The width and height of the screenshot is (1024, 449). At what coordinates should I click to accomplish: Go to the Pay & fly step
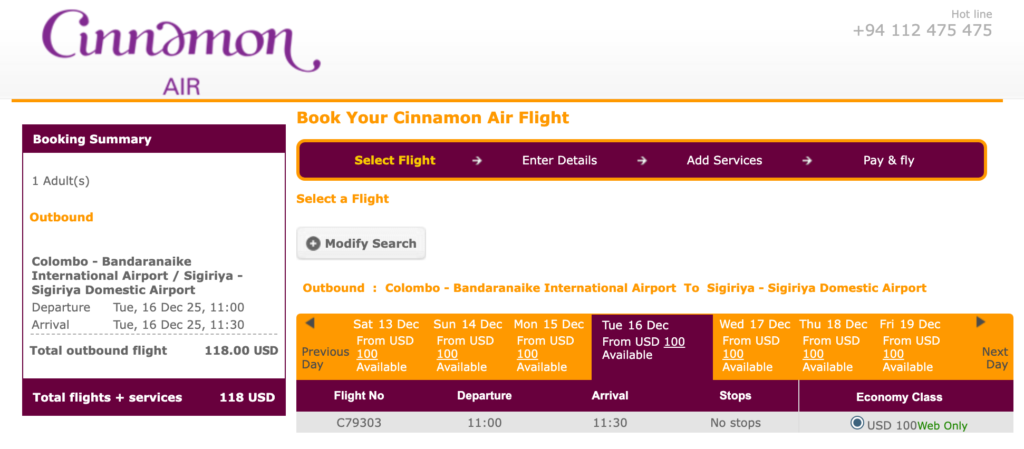point(888,160)
